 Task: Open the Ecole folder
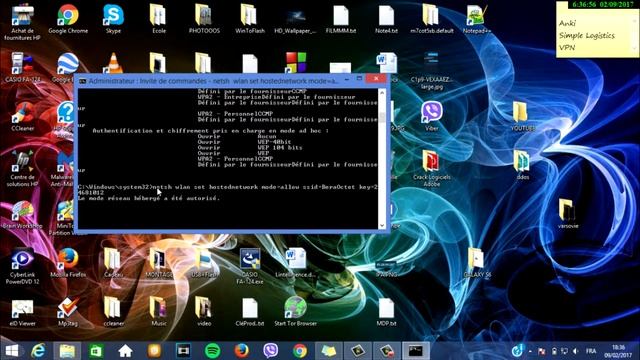pos(158,19)
